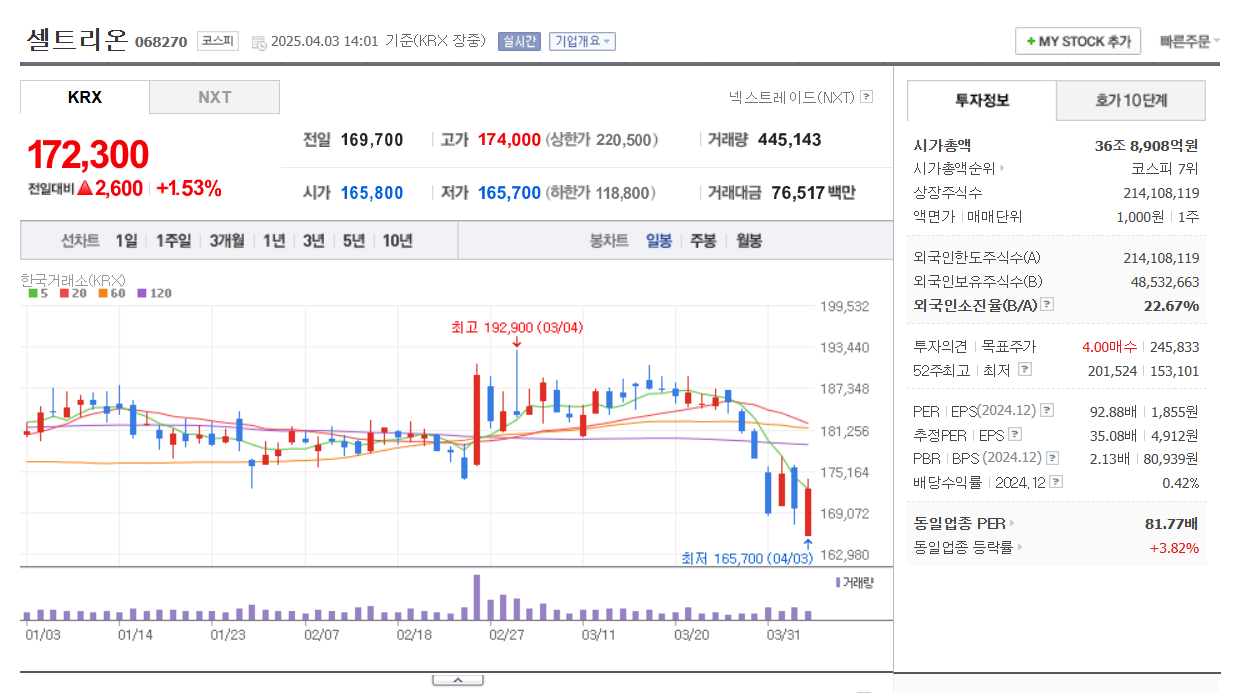Select the 10년 line chart period
1235x693 pixels.
click(397, 240)
